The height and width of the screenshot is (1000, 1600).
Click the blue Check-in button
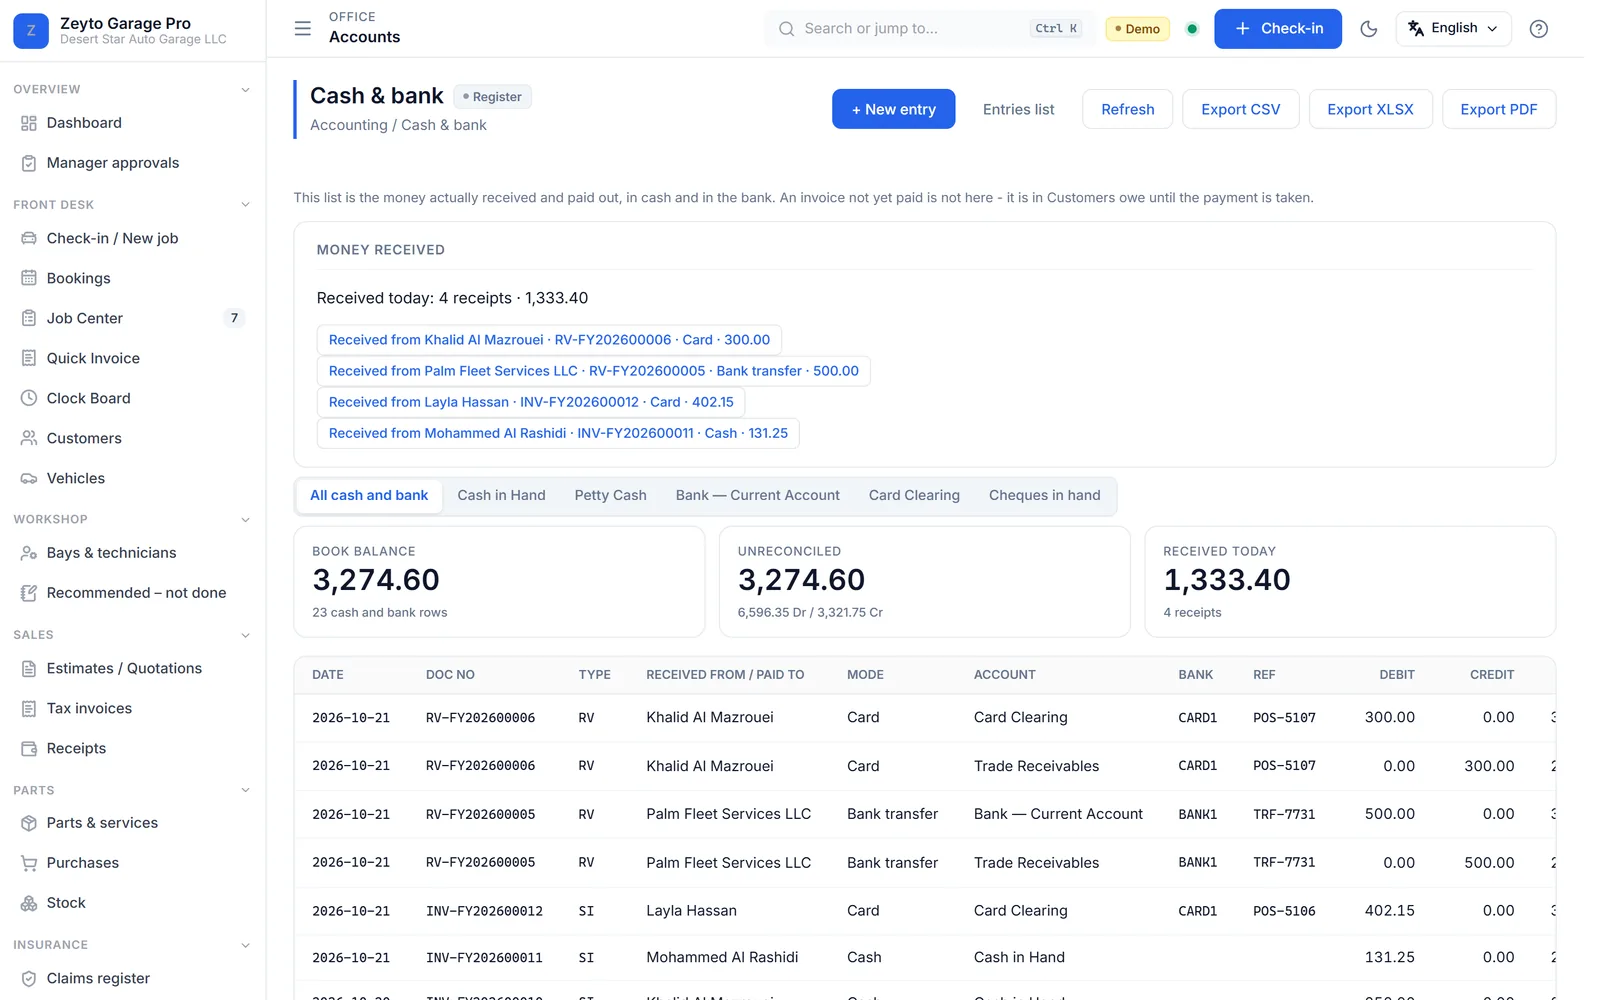click(x=1277, y=28)
